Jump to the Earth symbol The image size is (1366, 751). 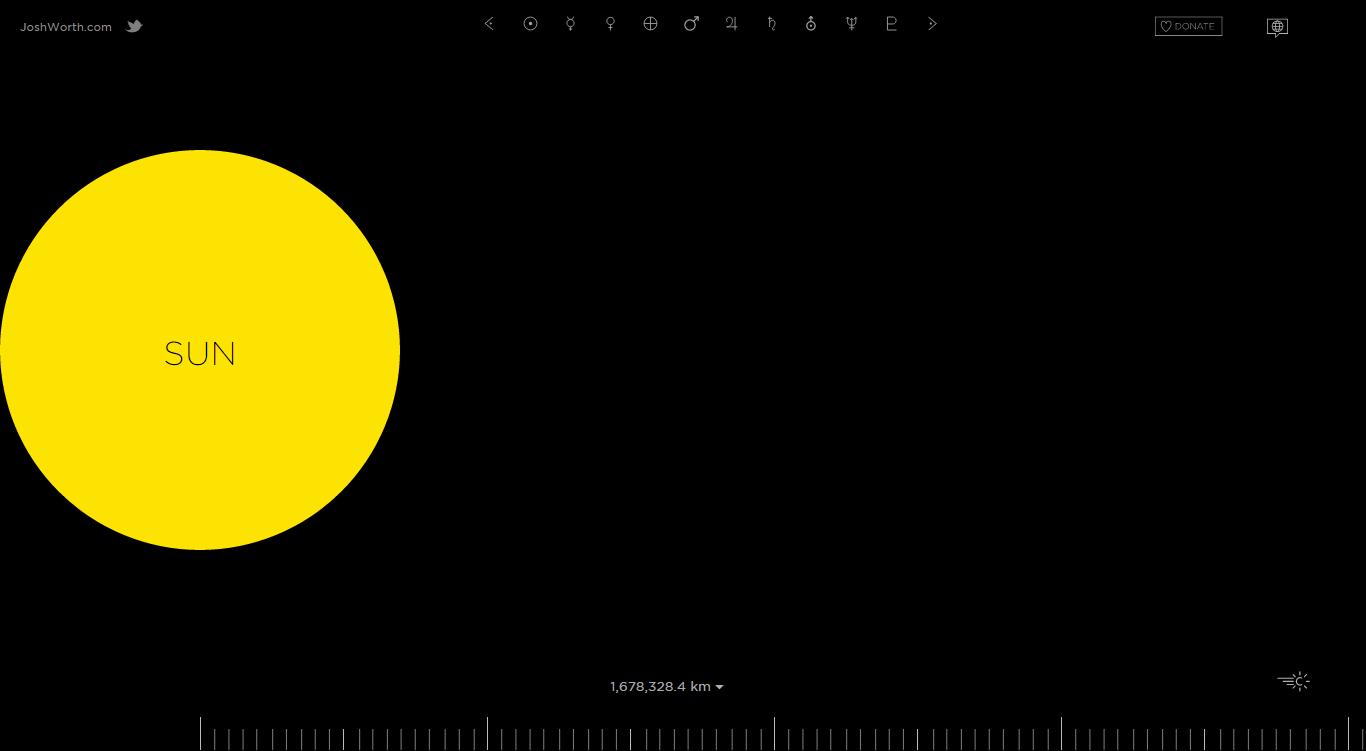point(650,24)
